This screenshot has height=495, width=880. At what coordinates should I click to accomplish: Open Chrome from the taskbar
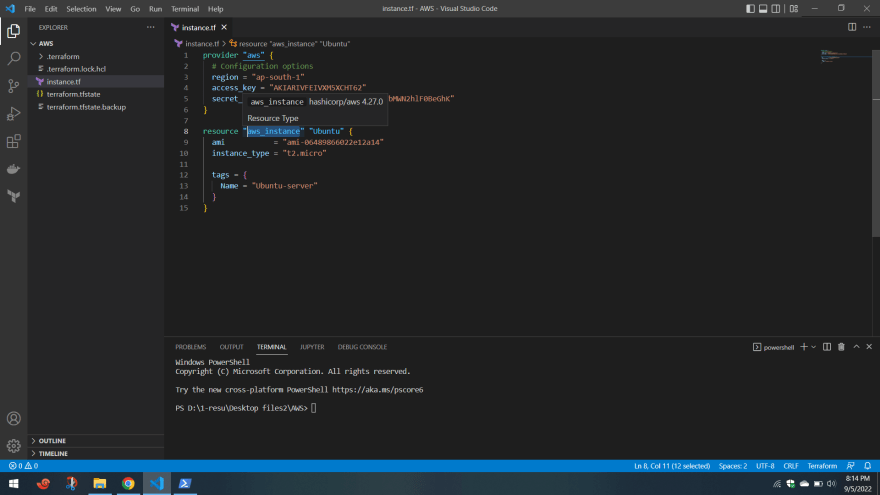129,483
